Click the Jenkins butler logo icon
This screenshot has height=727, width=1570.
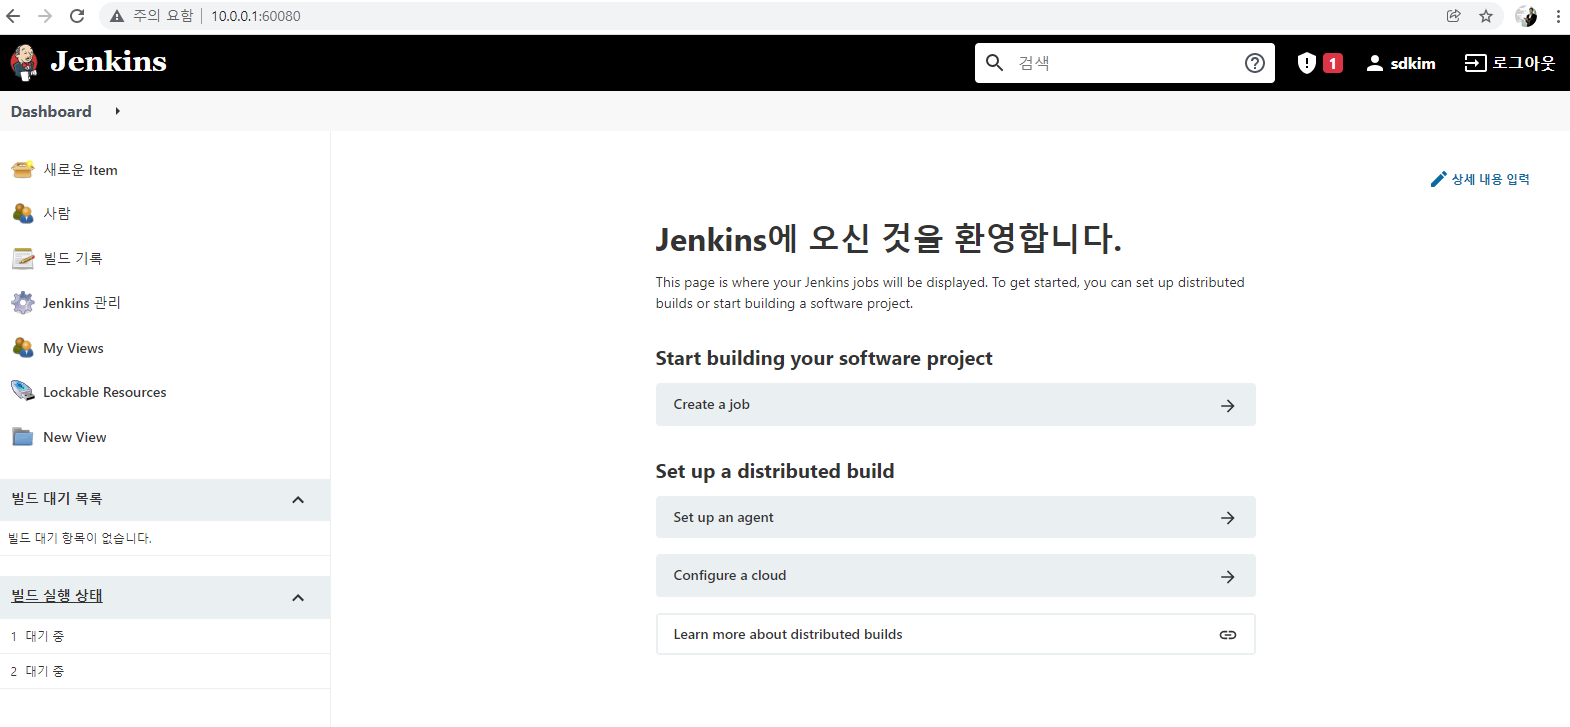[24, 62]
